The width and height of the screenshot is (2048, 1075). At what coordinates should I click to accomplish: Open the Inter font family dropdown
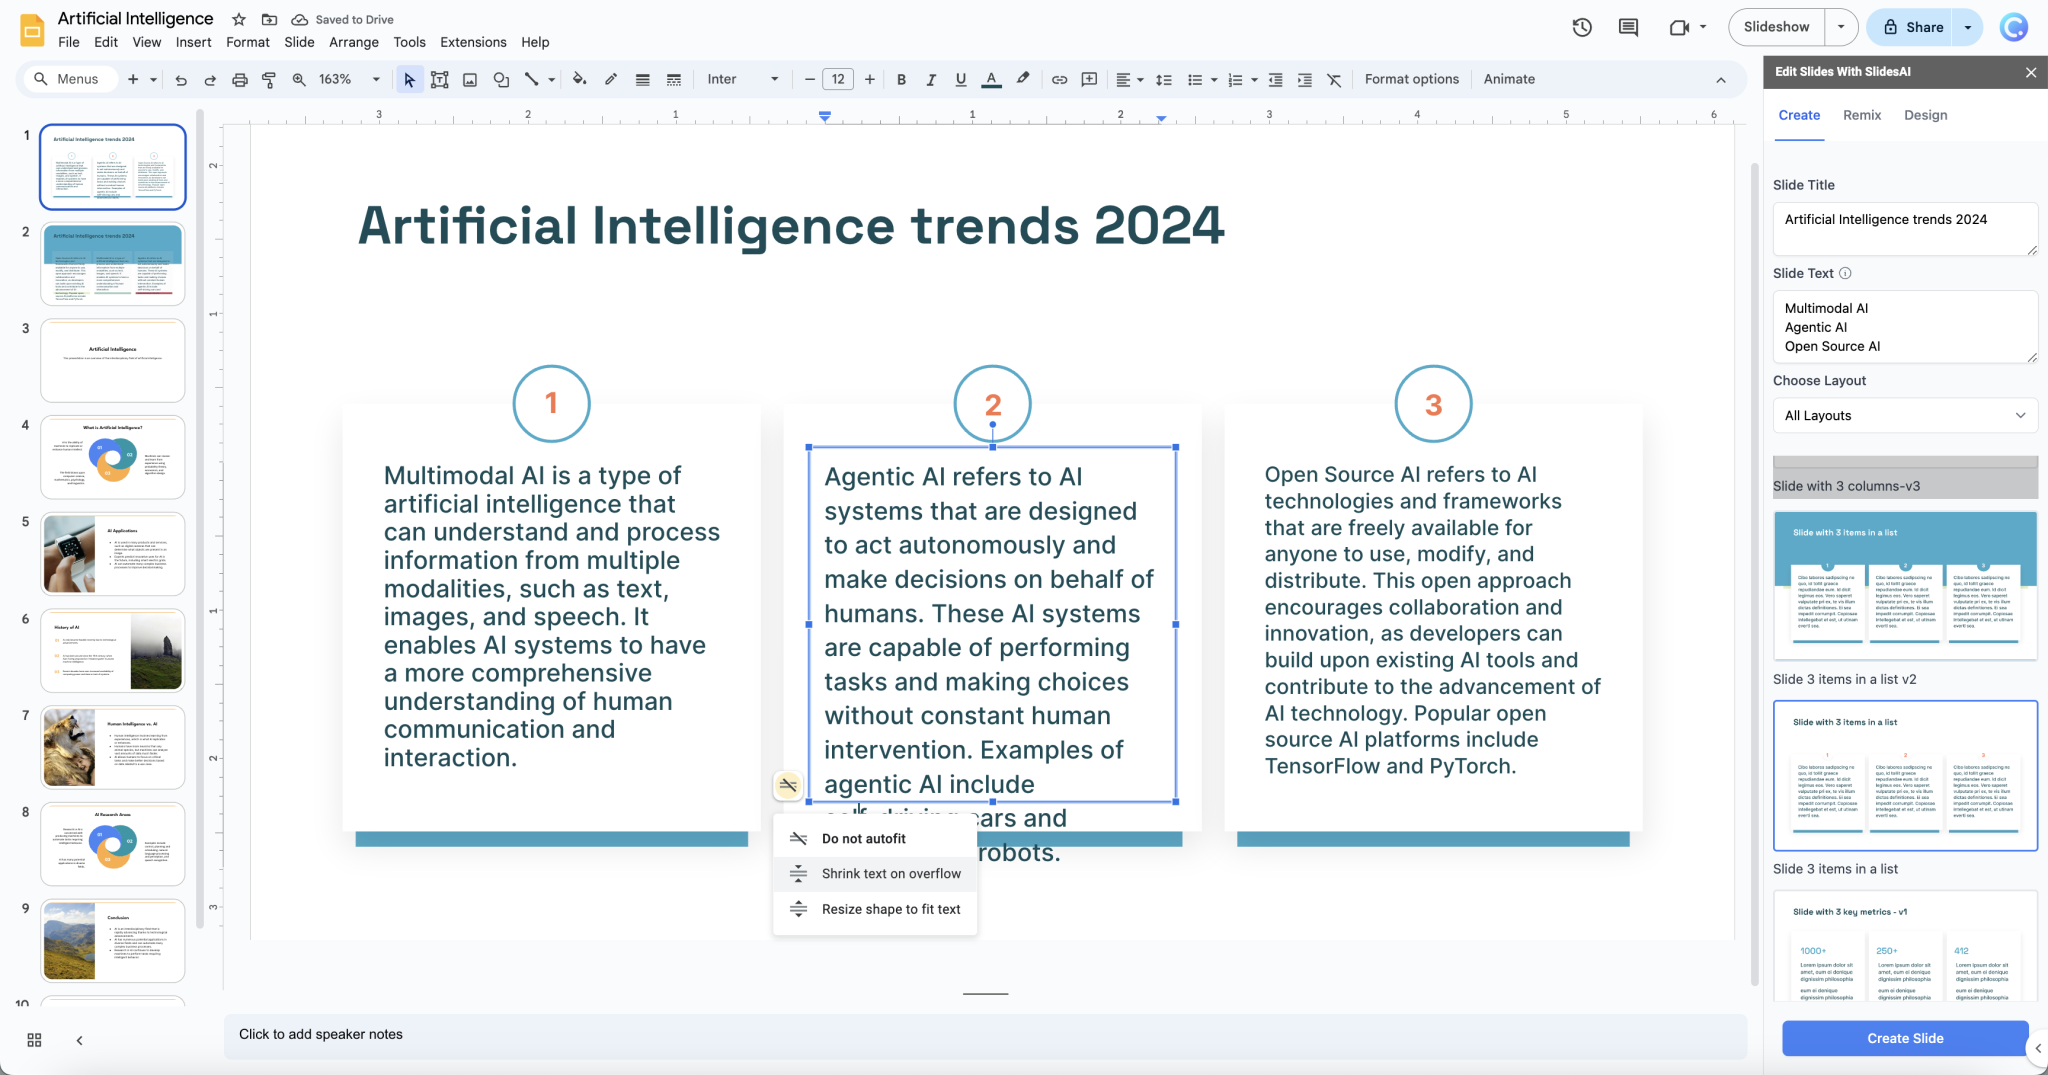click(x=742, y=79)
